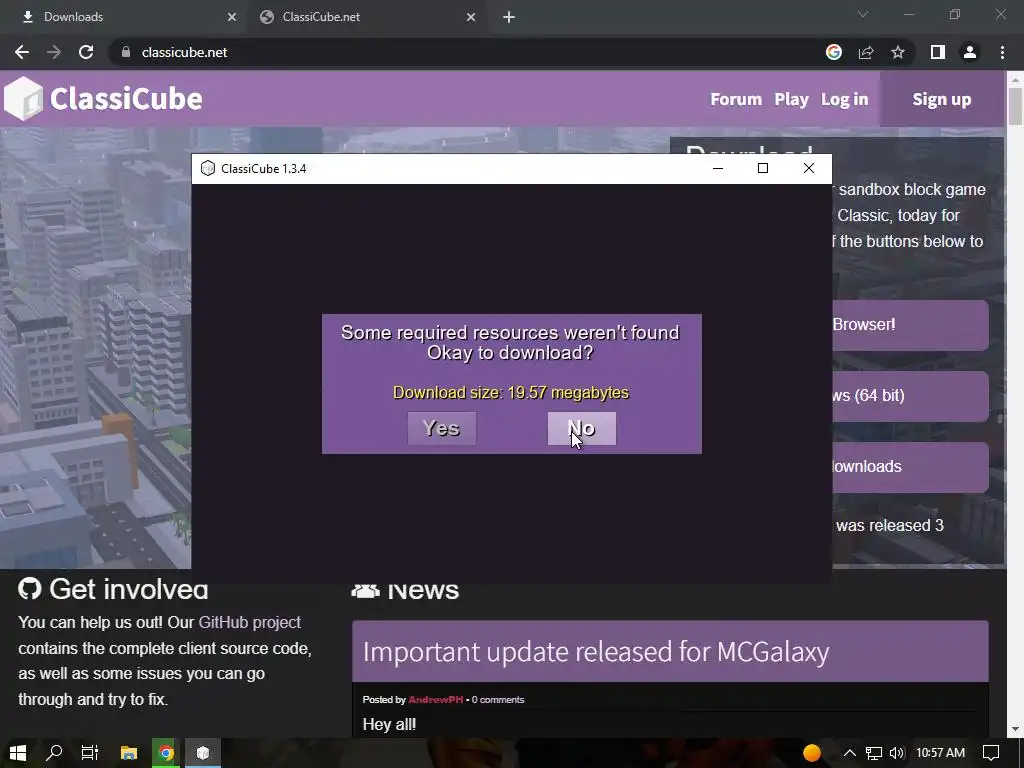Open the Google icon in address bar
This screenshot has width=1024, height=768.
tap(834, 52)
